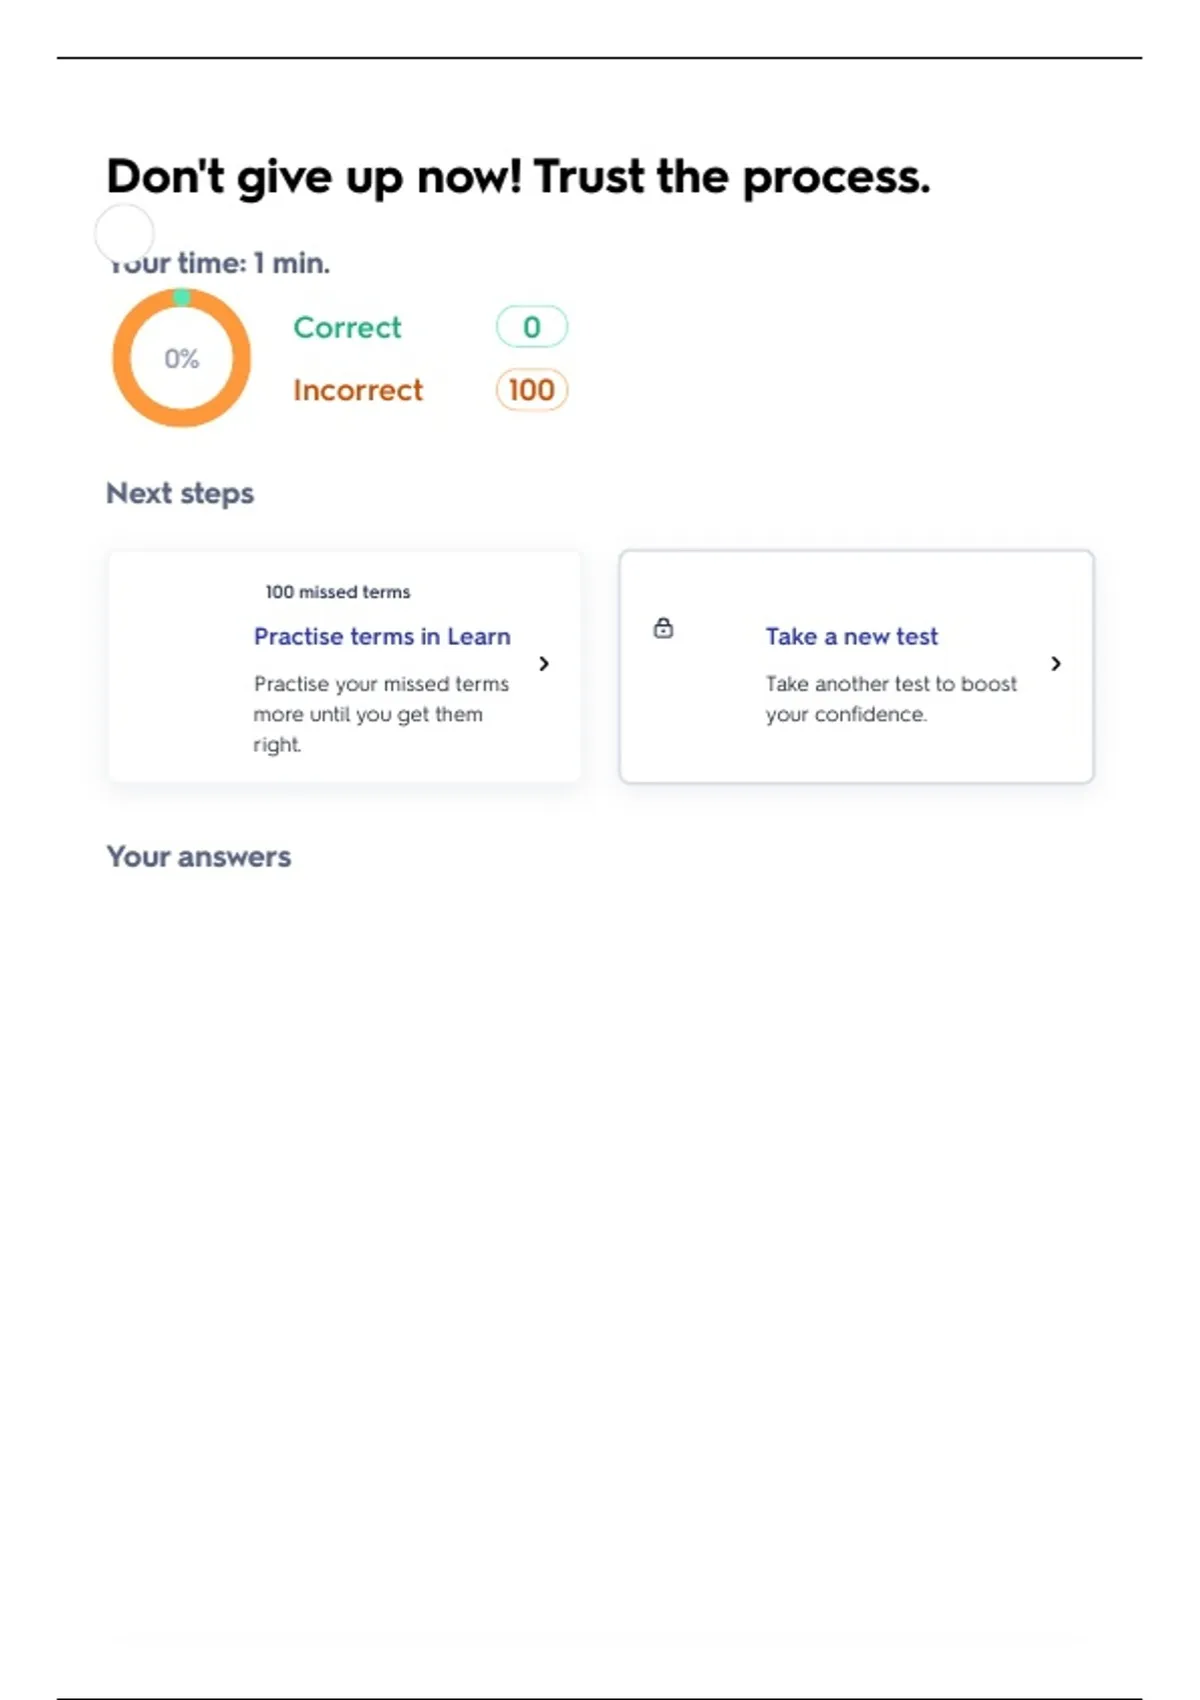The width and height of the screenshot is (1200, 1700).
Task: Click the 100 missed terms label
Action: (x=338, y=592)
